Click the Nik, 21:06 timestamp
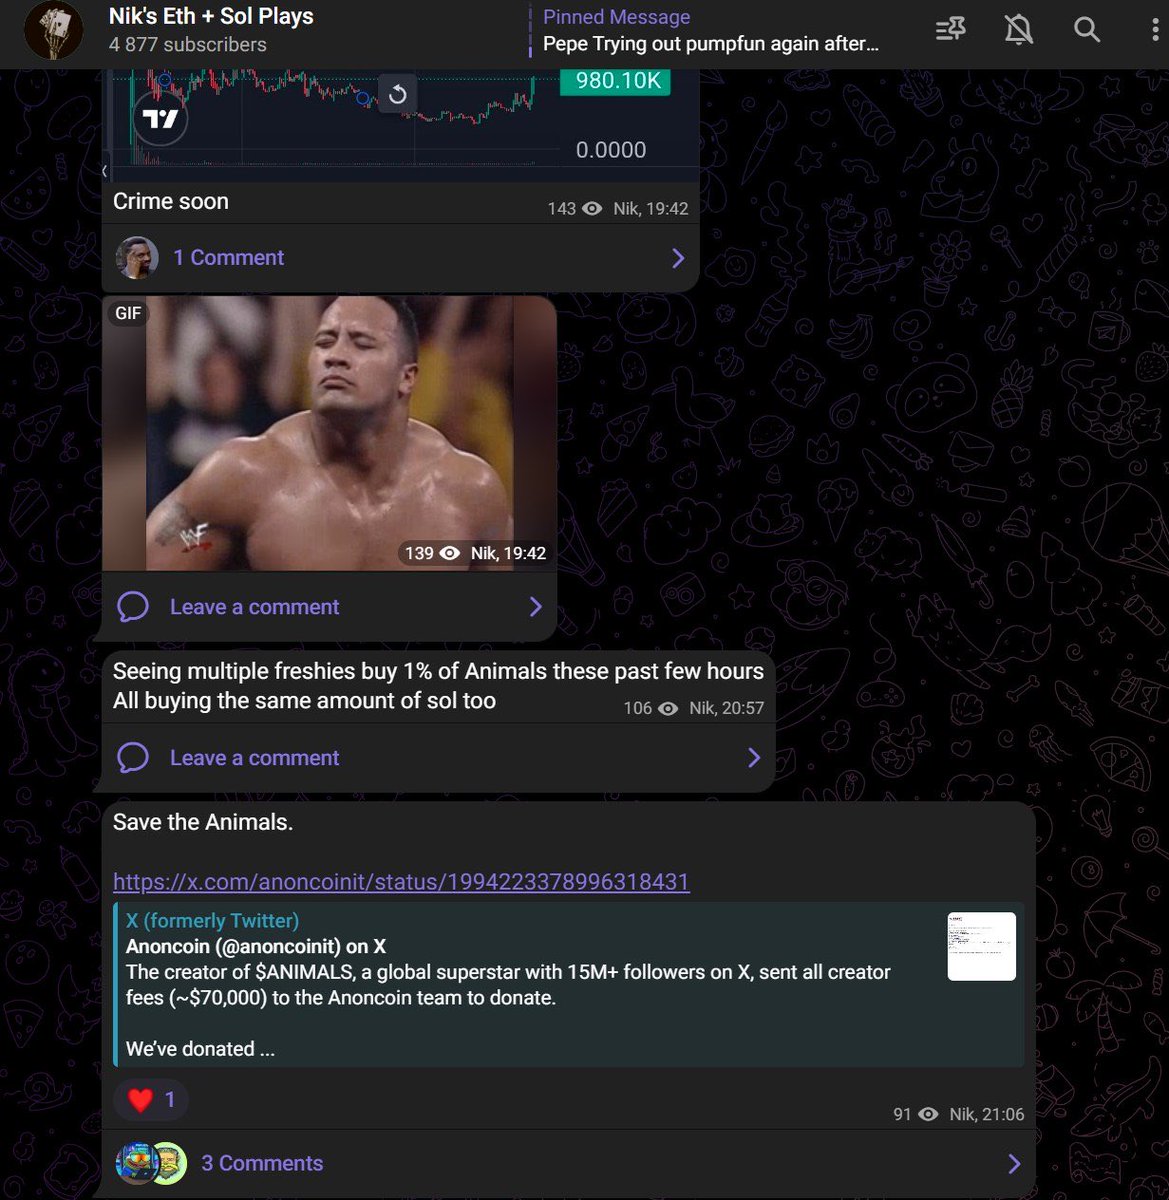Viewport: 1169px width, 1200px height. click(x=987, y=1115)
